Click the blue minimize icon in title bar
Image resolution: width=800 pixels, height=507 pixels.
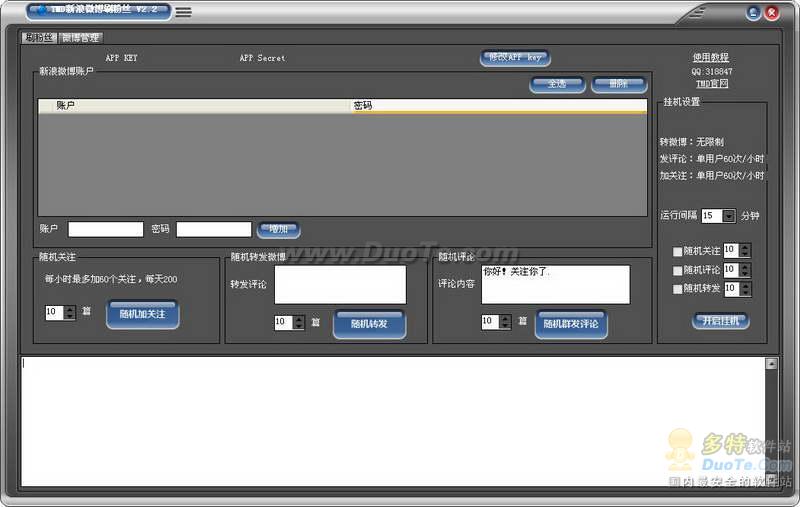point(753,13)
